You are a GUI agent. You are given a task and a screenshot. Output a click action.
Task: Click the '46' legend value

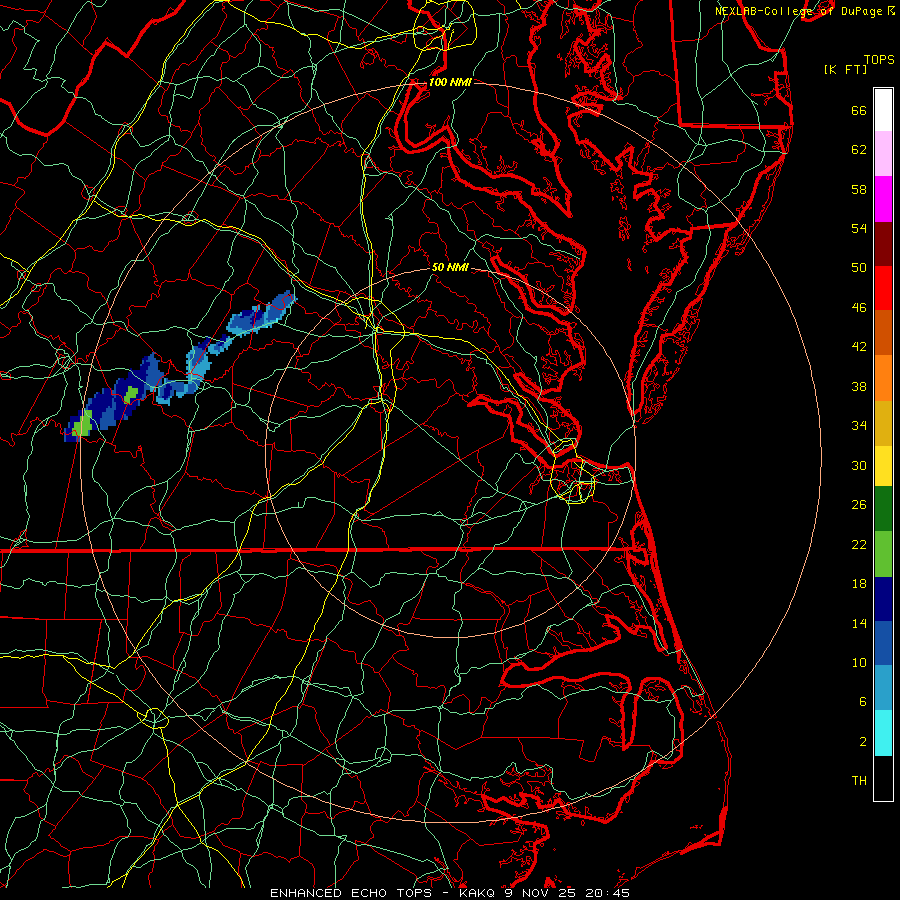point(859,308)
